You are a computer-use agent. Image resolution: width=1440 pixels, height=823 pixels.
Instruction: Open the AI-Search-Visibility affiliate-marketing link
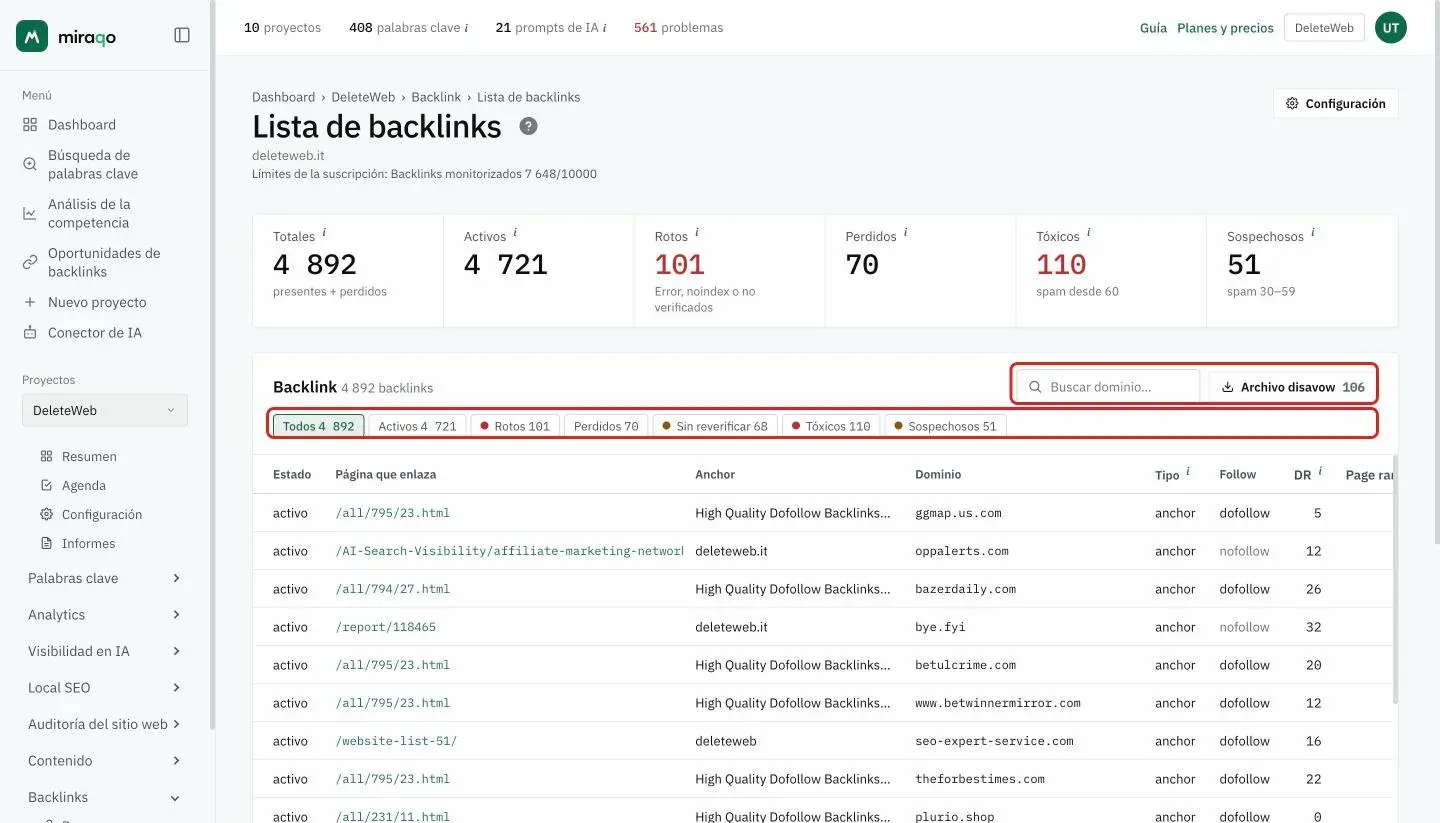pos(509,551)
